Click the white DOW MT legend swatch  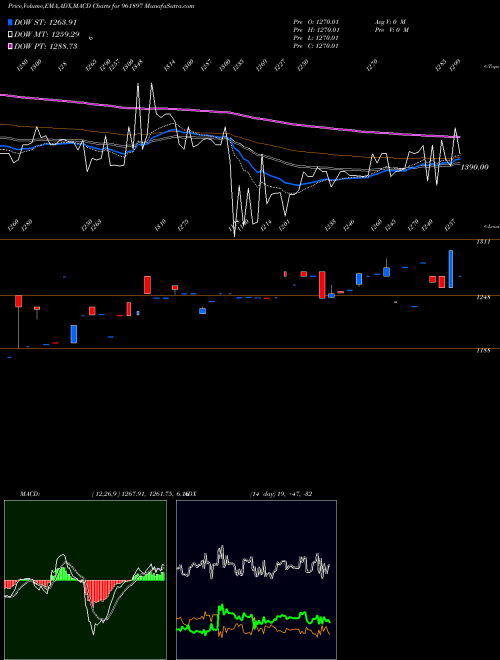(11, 35)
